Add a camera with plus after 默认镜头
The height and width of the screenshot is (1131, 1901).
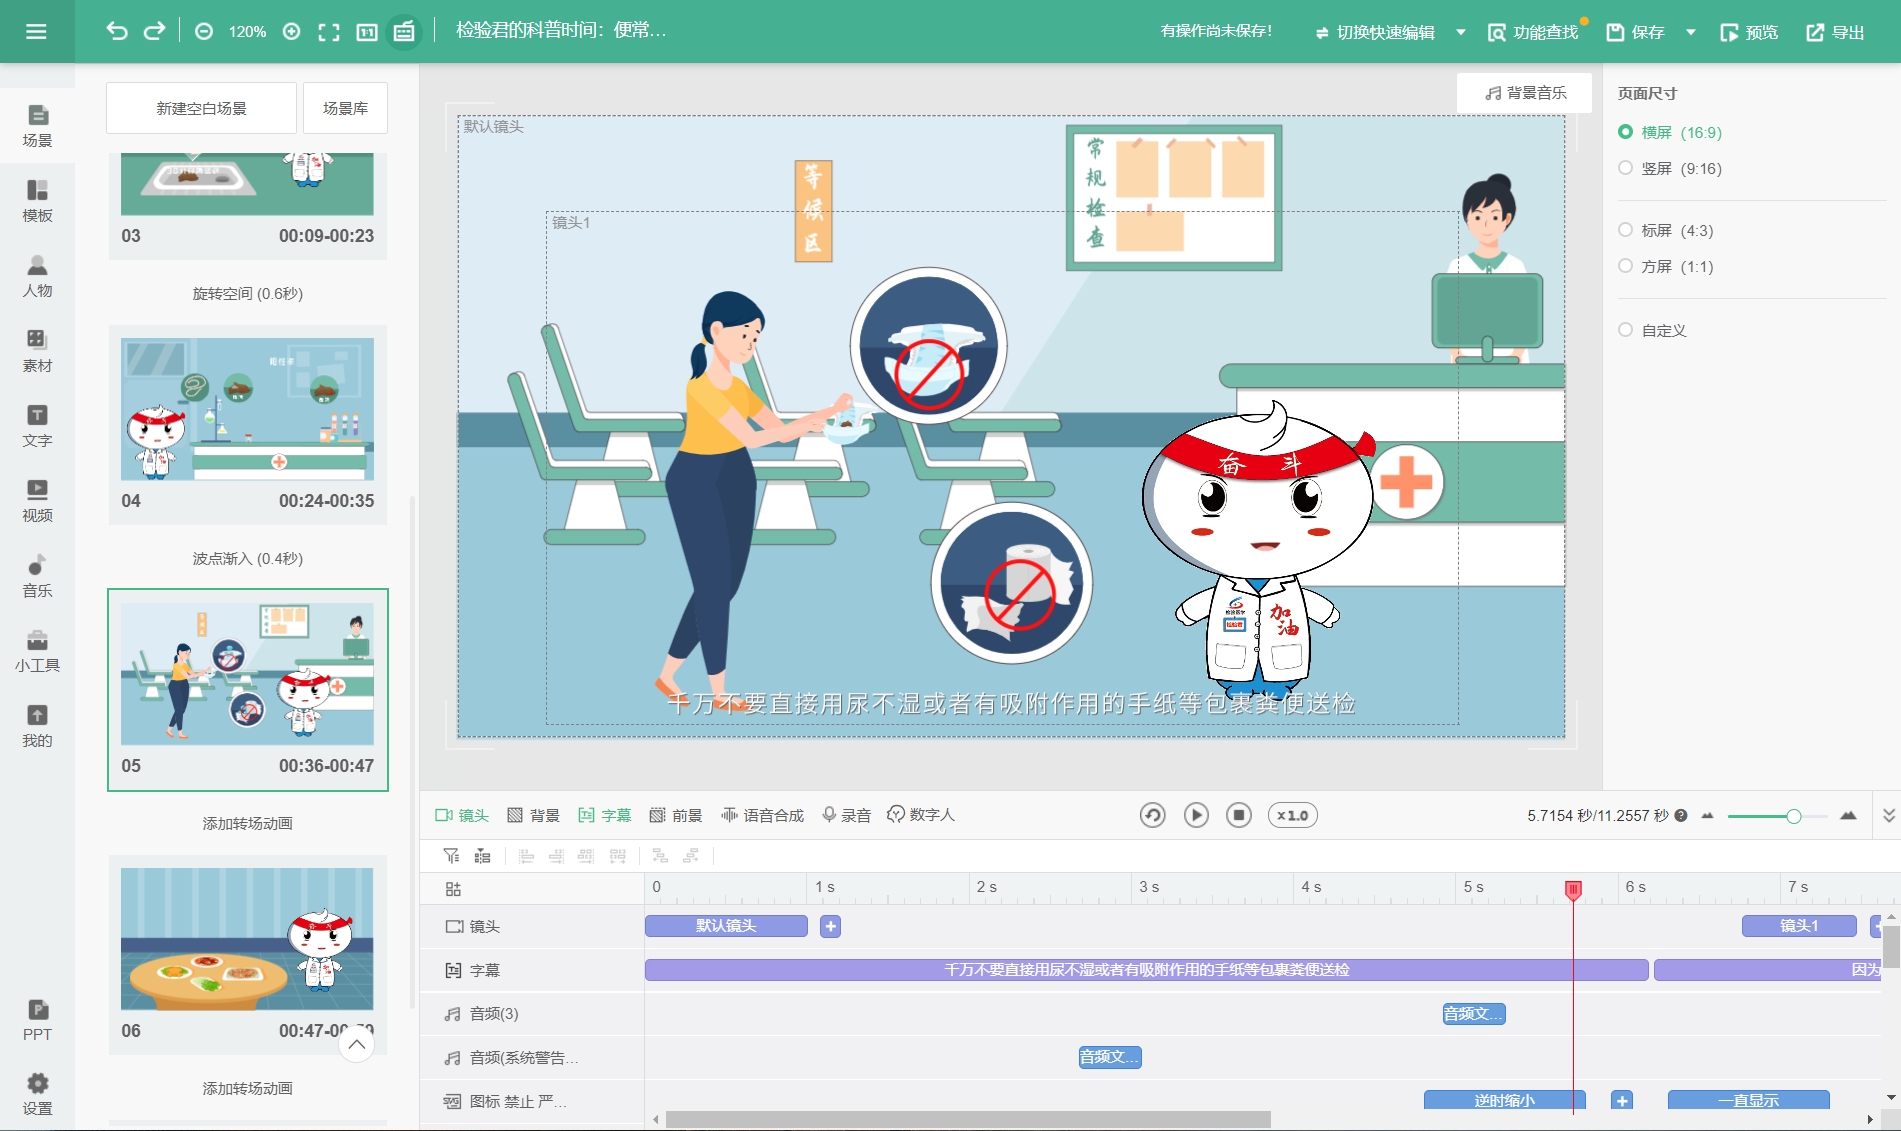pos(830,926)
